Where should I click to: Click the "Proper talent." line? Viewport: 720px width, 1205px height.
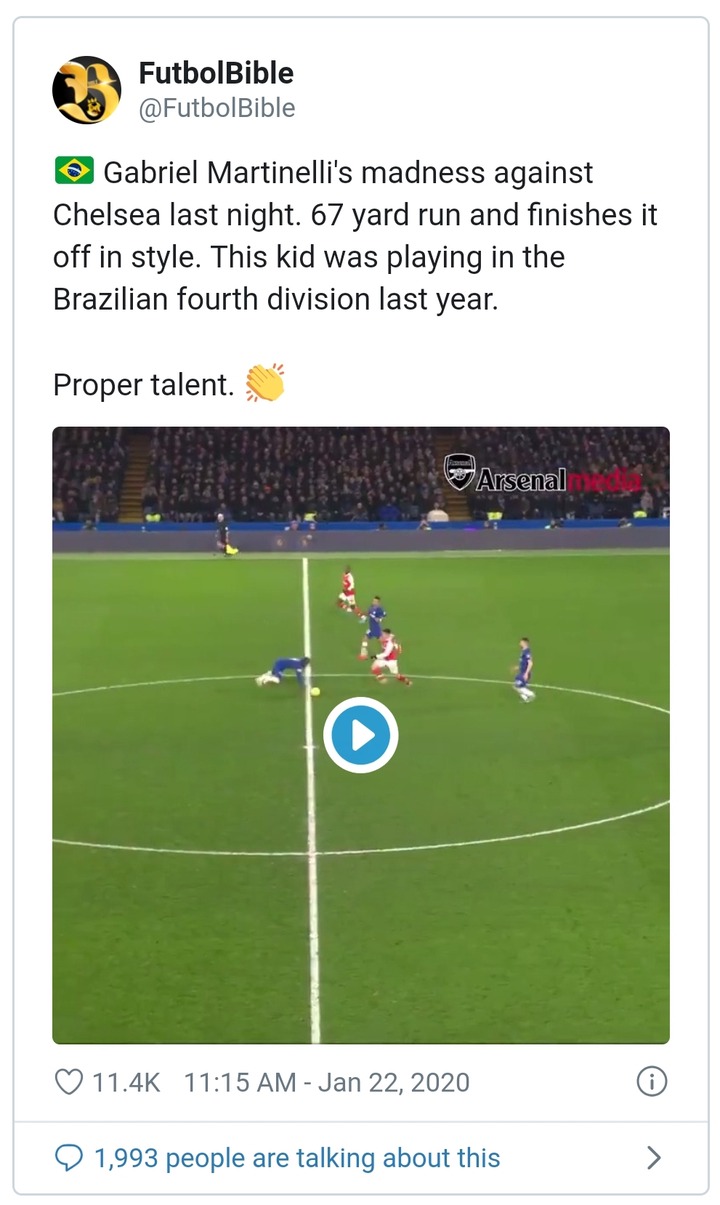tap(143, 385)
